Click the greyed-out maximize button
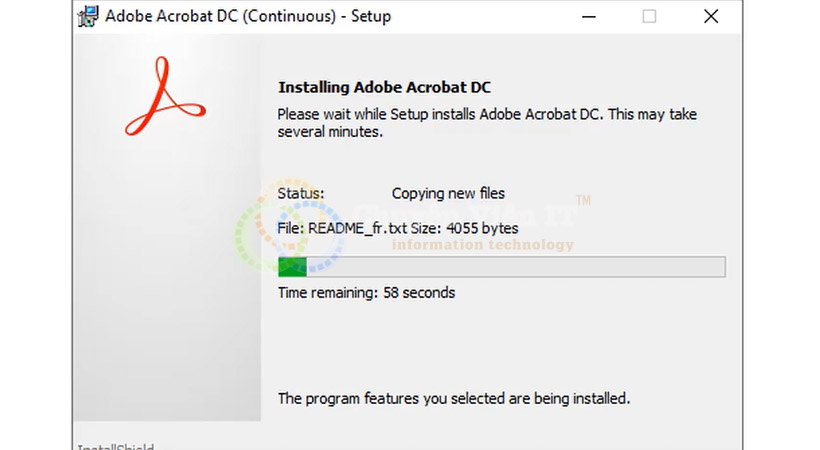The height and width of the screenshot is (450, 820). click(649, 17)
